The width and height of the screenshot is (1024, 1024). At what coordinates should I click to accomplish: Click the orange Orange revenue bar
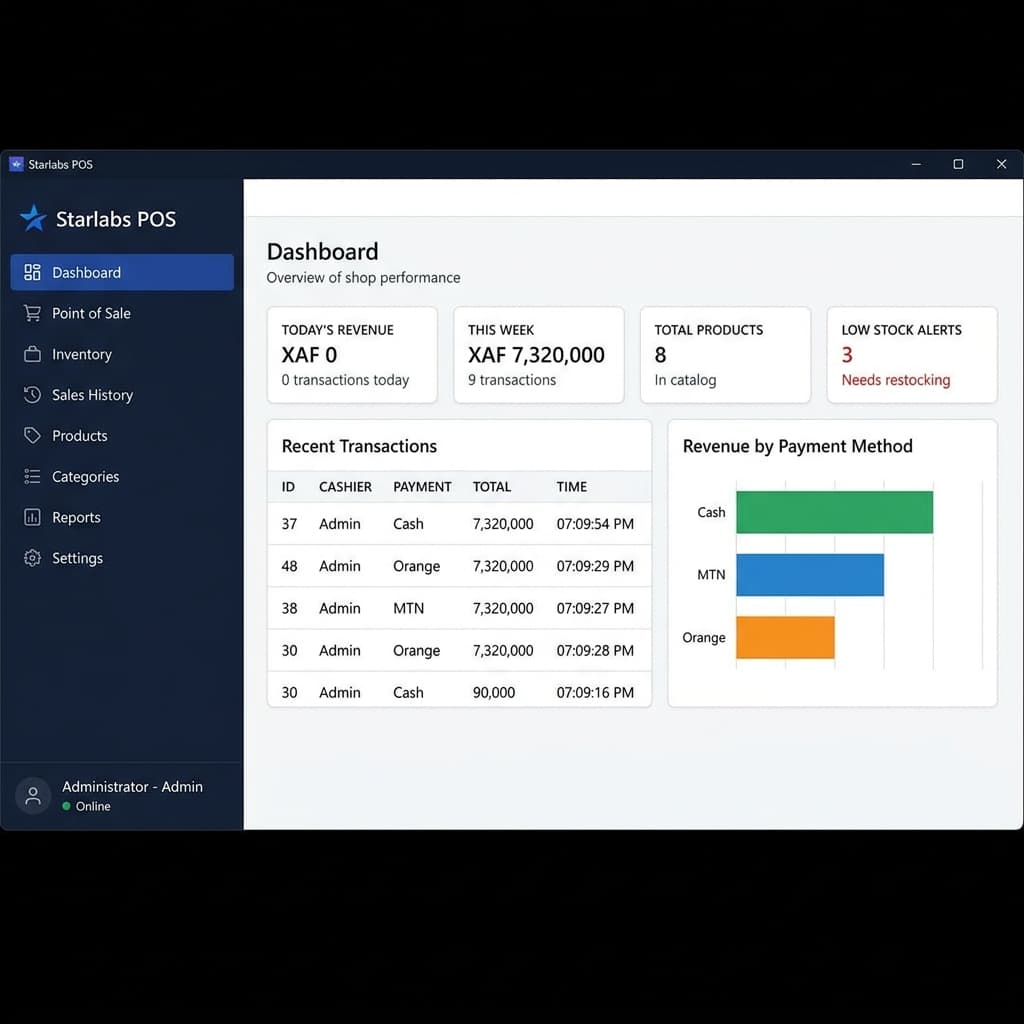click(x=786, y=637)
